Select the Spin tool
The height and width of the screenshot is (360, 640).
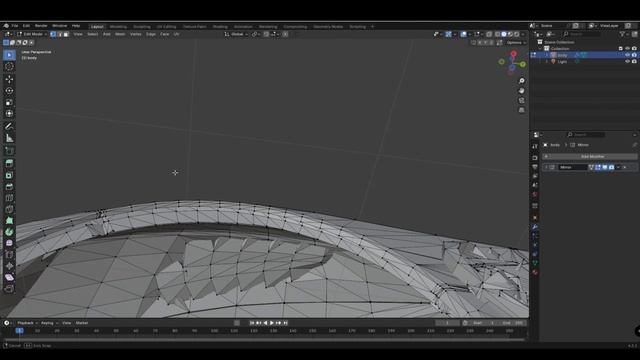(9, 232)
